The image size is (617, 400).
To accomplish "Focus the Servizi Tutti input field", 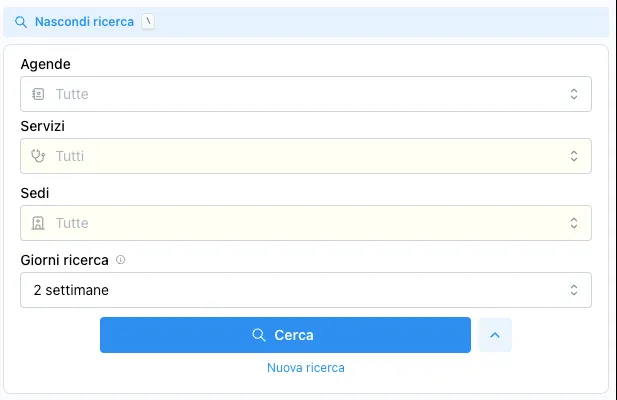I will 300,156.
